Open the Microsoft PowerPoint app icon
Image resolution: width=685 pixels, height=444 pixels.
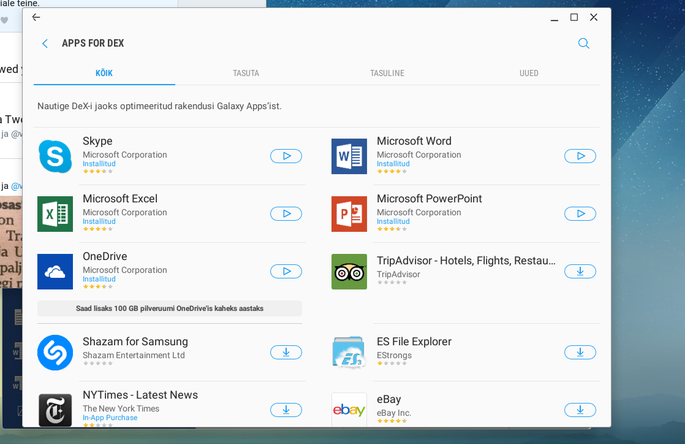pyautogui.click(x=349, y=214)
